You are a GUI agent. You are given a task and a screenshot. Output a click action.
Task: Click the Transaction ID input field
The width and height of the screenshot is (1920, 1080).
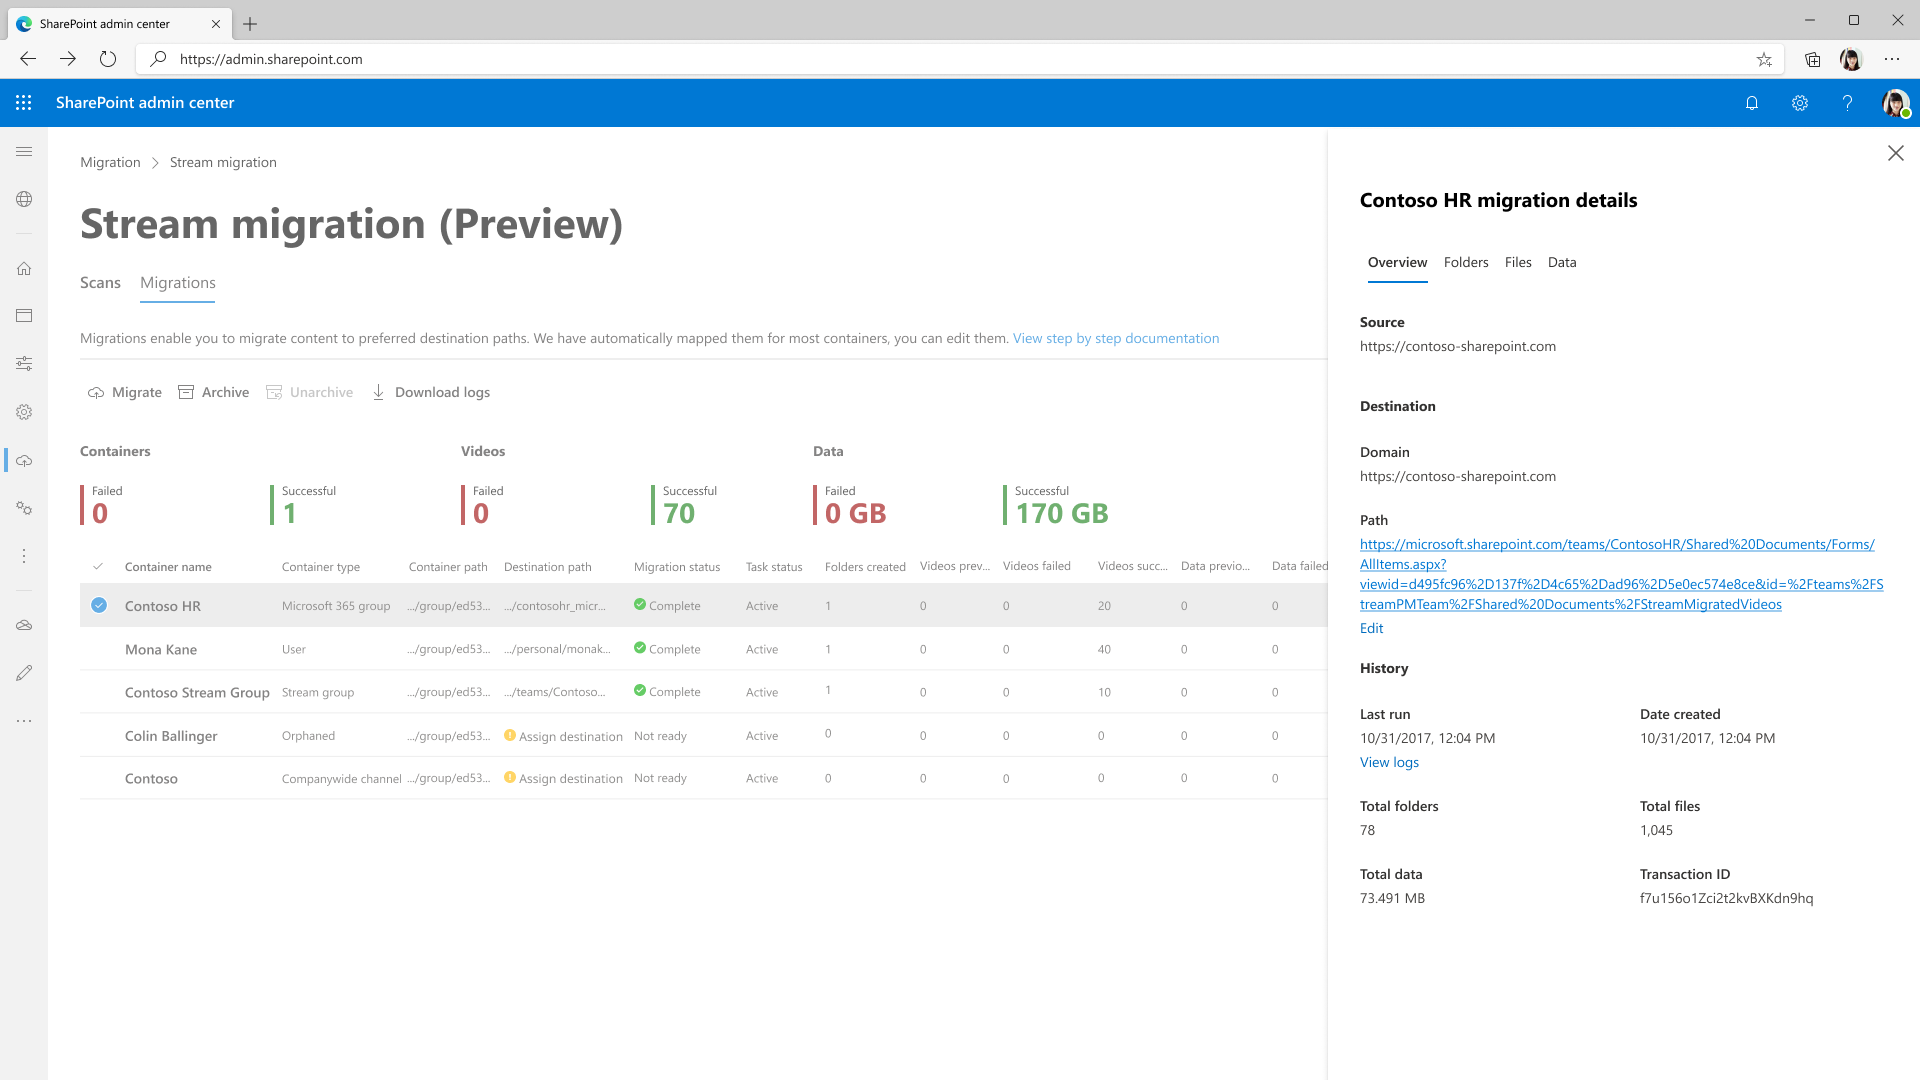tap(1727, 898)
